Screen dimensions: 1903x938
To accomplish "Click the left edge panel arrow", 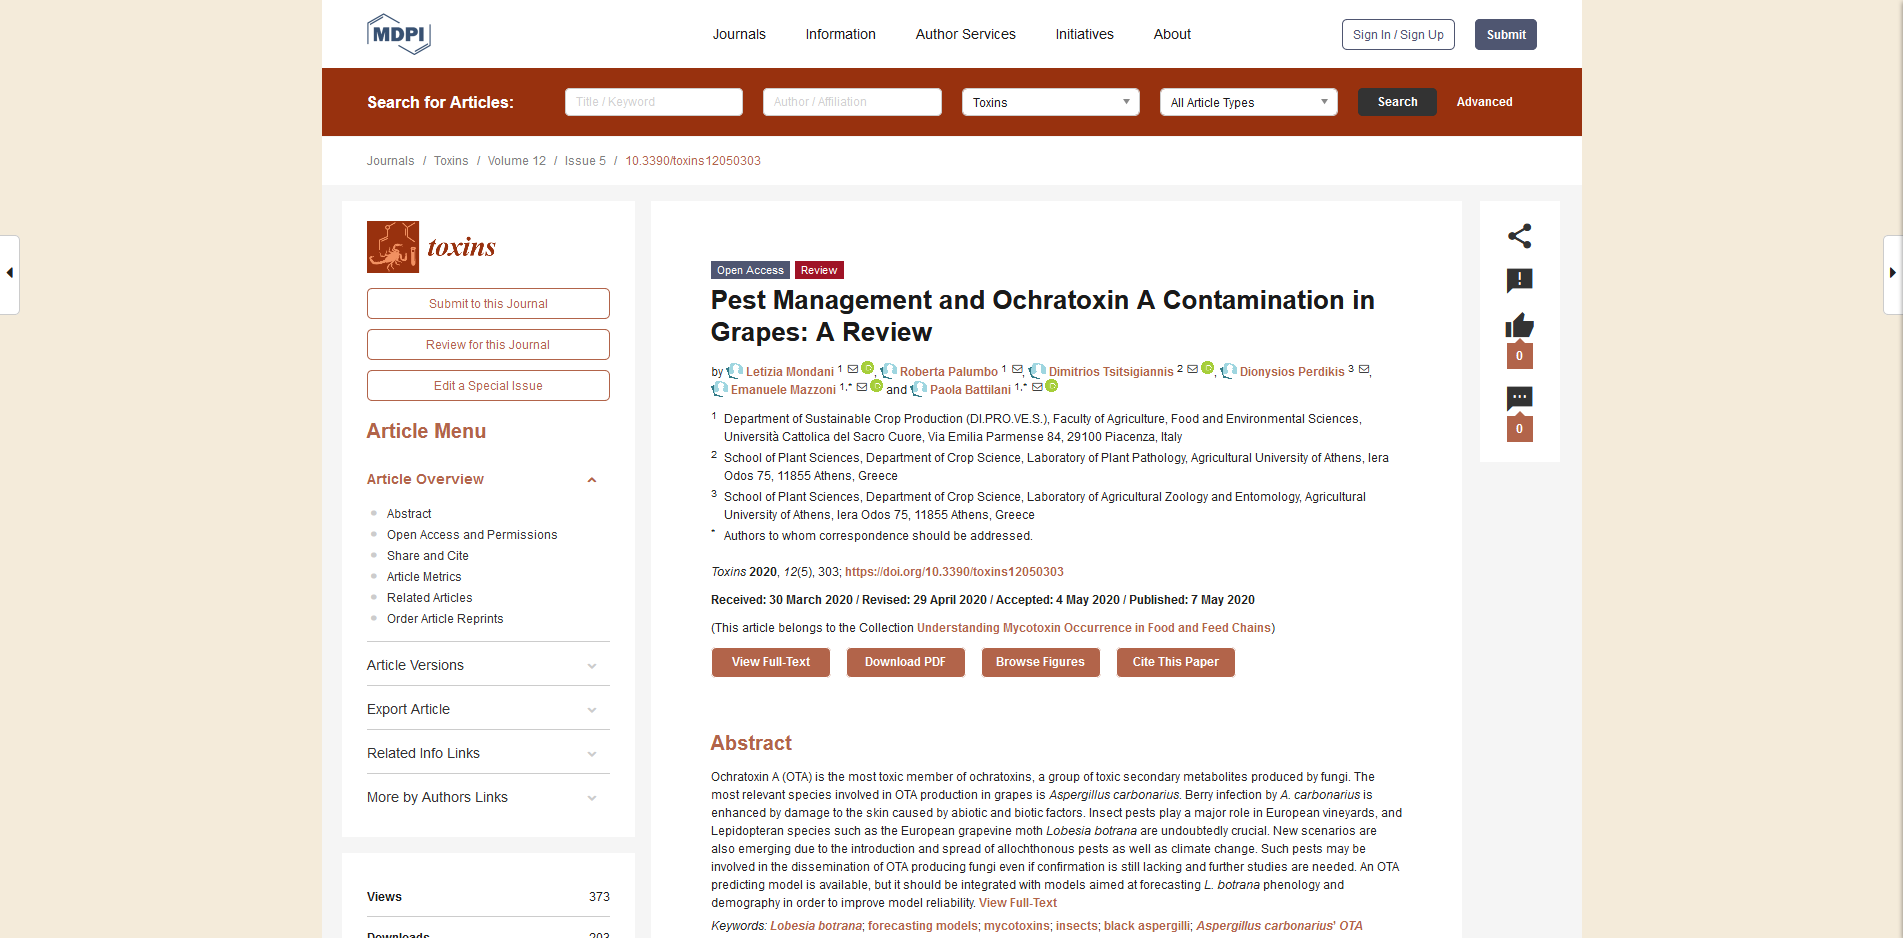I will pos(10,273).
